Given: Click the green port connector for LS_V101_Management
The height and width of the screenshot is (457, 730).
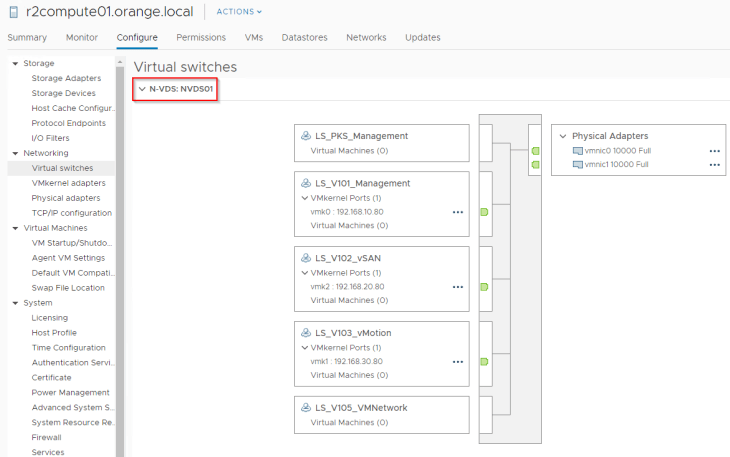Looking at the screenshot, I should click(484, 212).
